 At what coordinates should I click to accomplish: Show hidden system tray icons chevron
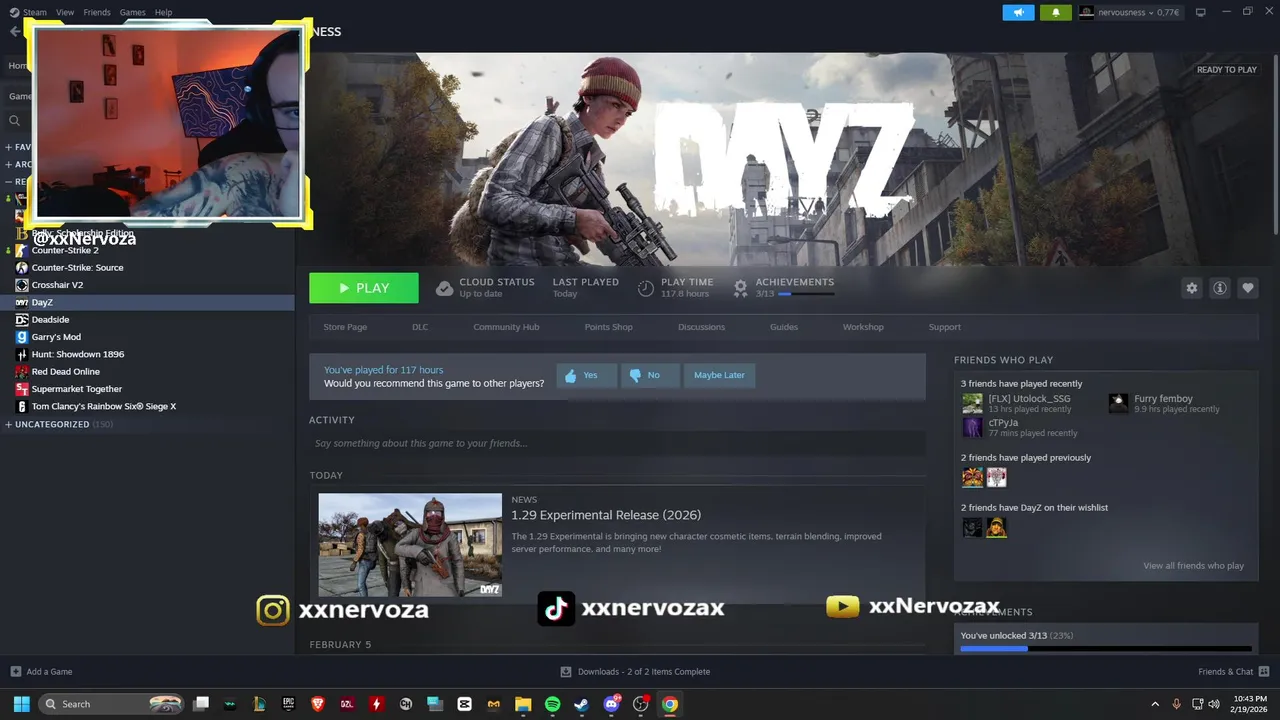tap(1155, 704)
